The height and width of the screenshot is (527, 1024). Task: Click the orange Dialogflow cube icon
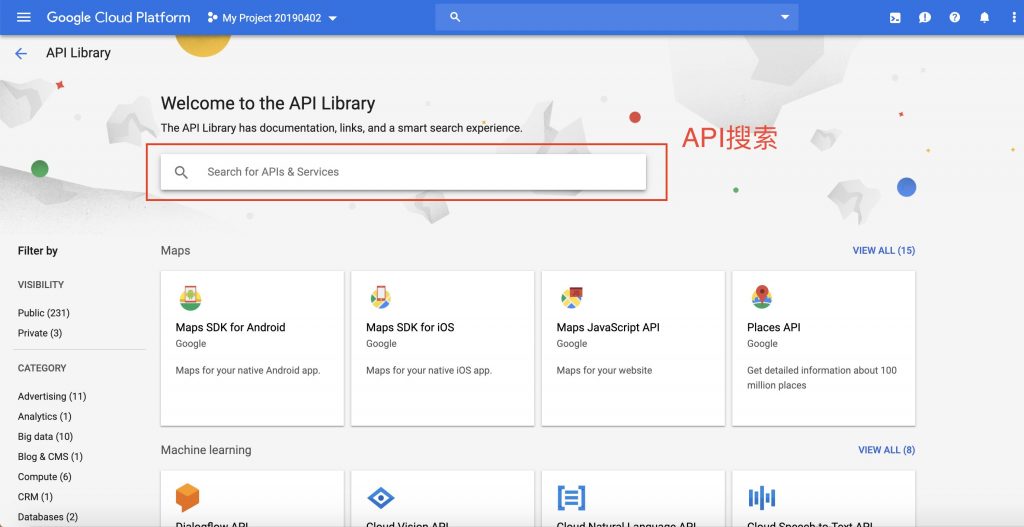pyautogui.click(x=187, y=498)
